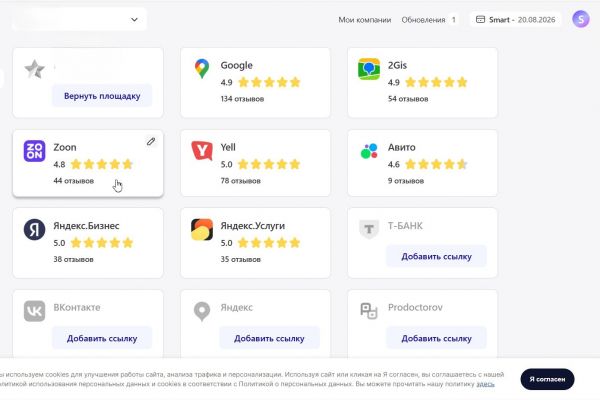Click the Яндекс.Услуги logo icon
600x400 pixels.
click(202, 231)
